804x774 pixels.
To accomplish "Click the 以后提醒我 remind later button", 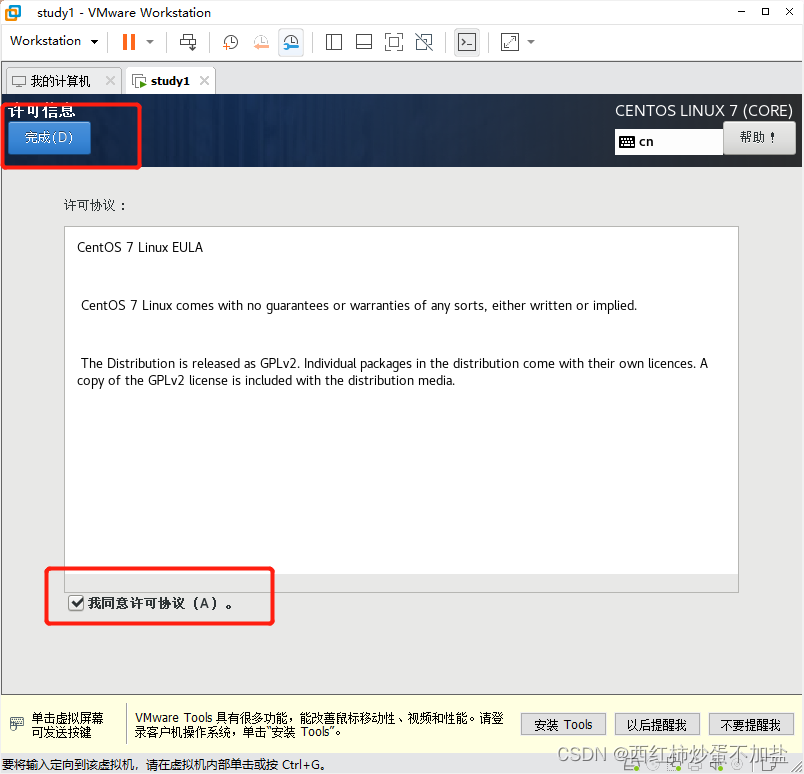I will click(657, 724).
